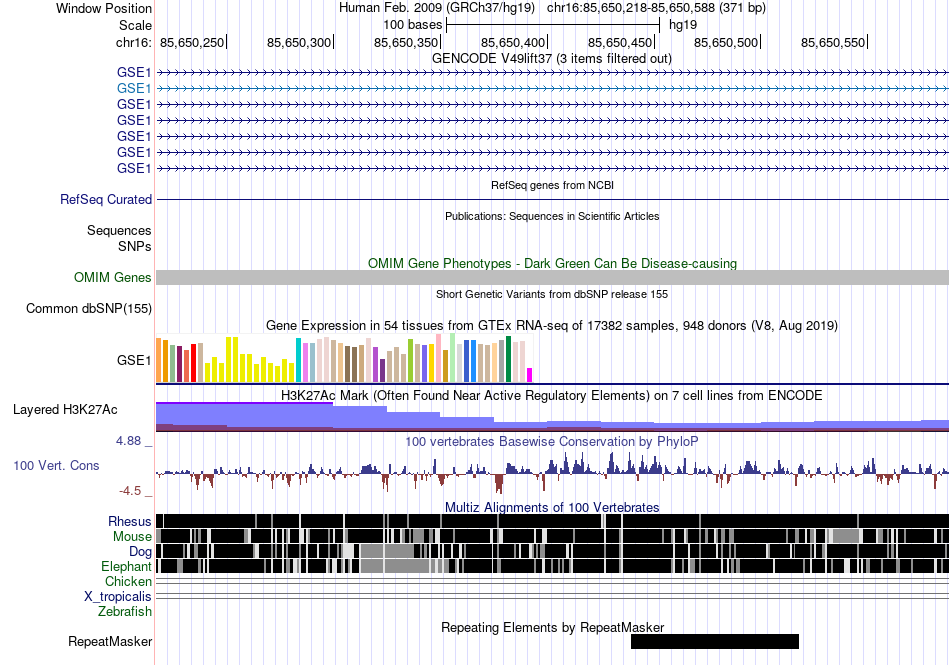Click the '100 bases' scale bar label
The width and height of the screenshot is (950, 665).
coord(412,25)
